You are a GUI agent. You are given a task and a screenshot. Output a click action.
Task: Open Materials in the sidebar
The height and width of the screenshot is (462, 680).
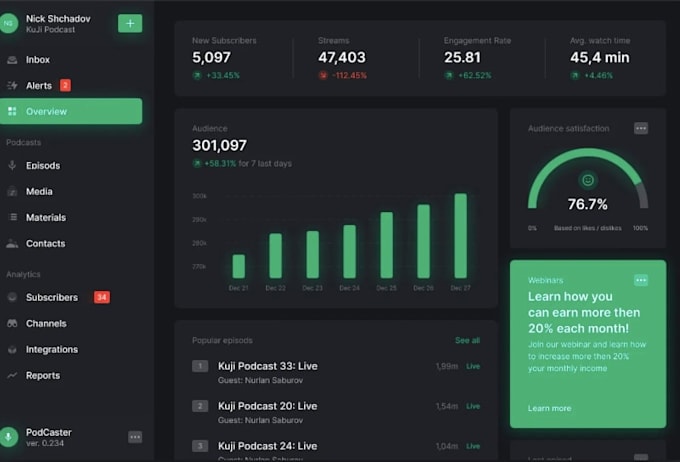click(x=46, y=218)
